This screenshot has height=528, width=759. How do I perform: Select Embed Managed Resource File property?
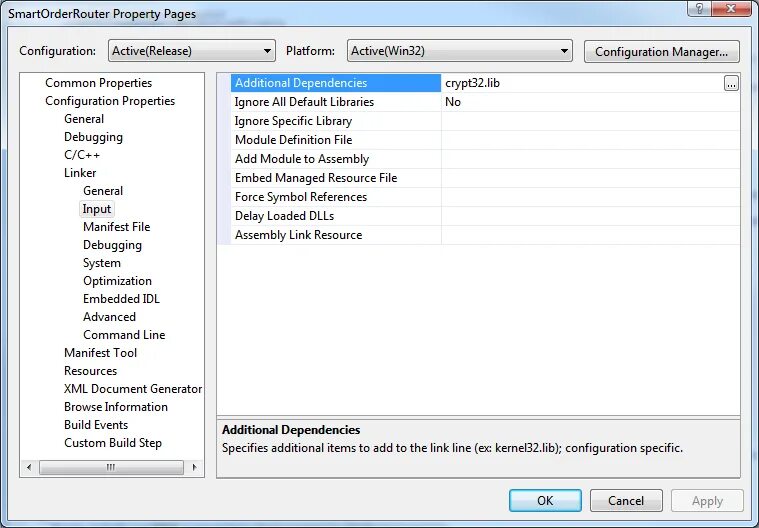335,178
